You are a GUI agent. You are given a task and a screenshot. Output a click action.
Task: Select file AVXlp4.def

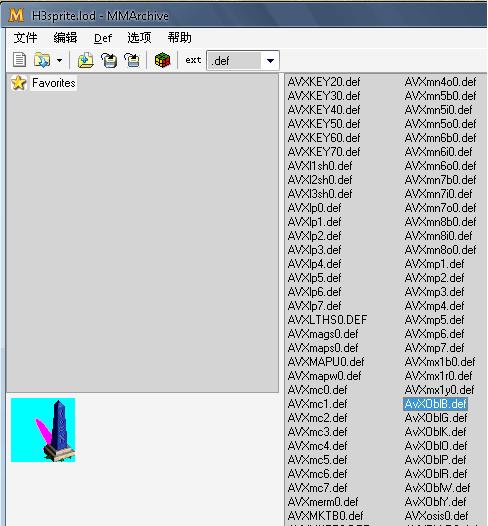[x=314, y=264]
